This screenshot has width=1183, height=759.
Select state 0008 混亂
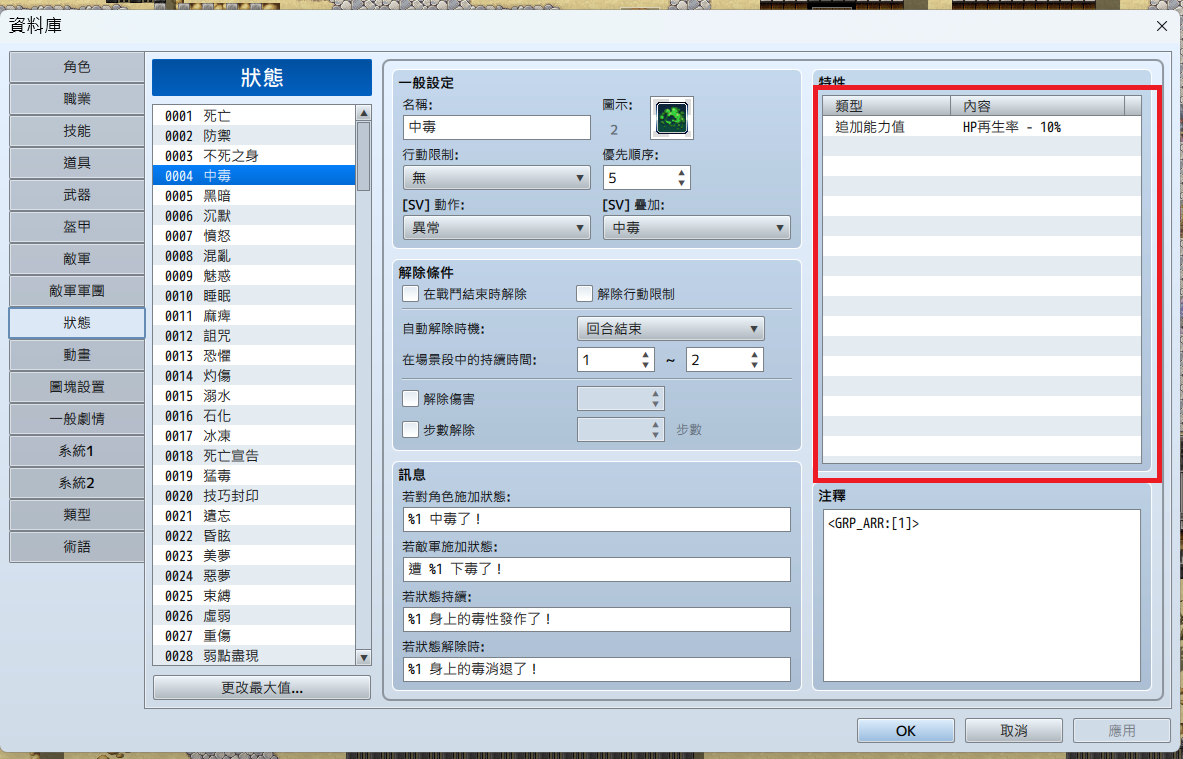point(254,256)
